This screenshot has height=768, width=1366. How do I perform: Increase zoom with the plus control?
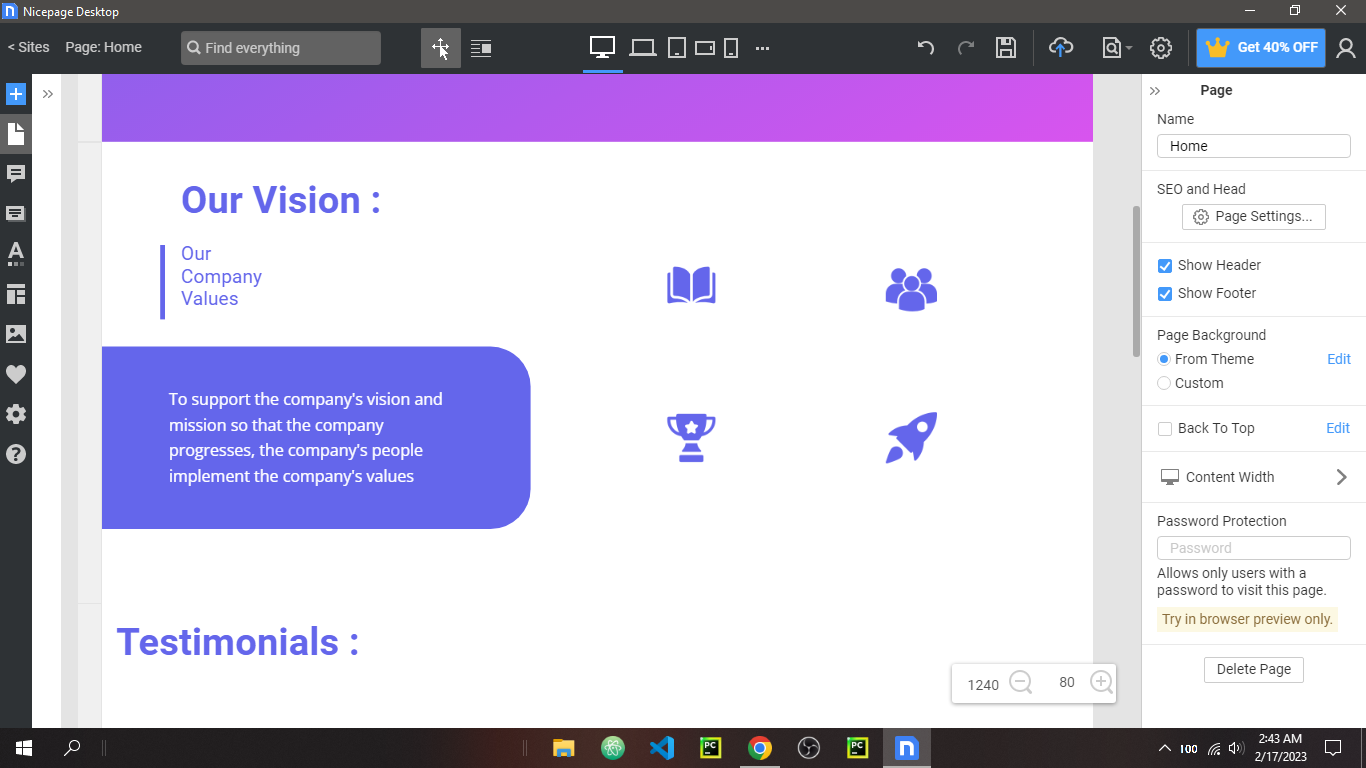click(x=1101, y=682)
